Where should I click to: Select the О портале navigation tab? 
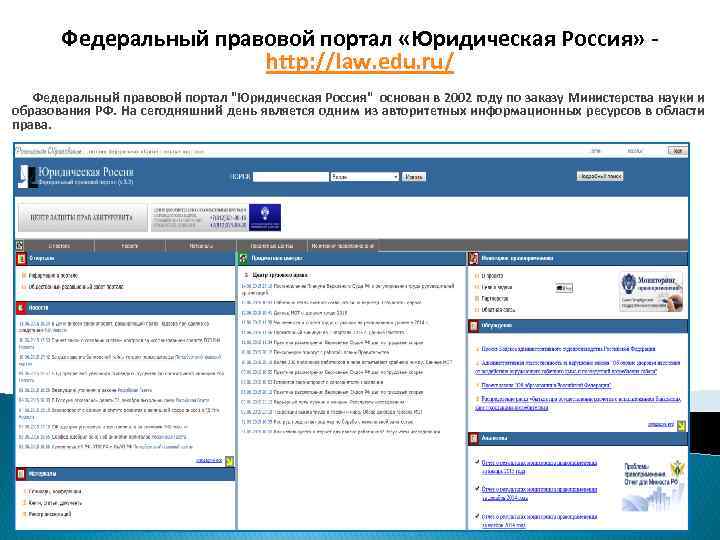59,246
